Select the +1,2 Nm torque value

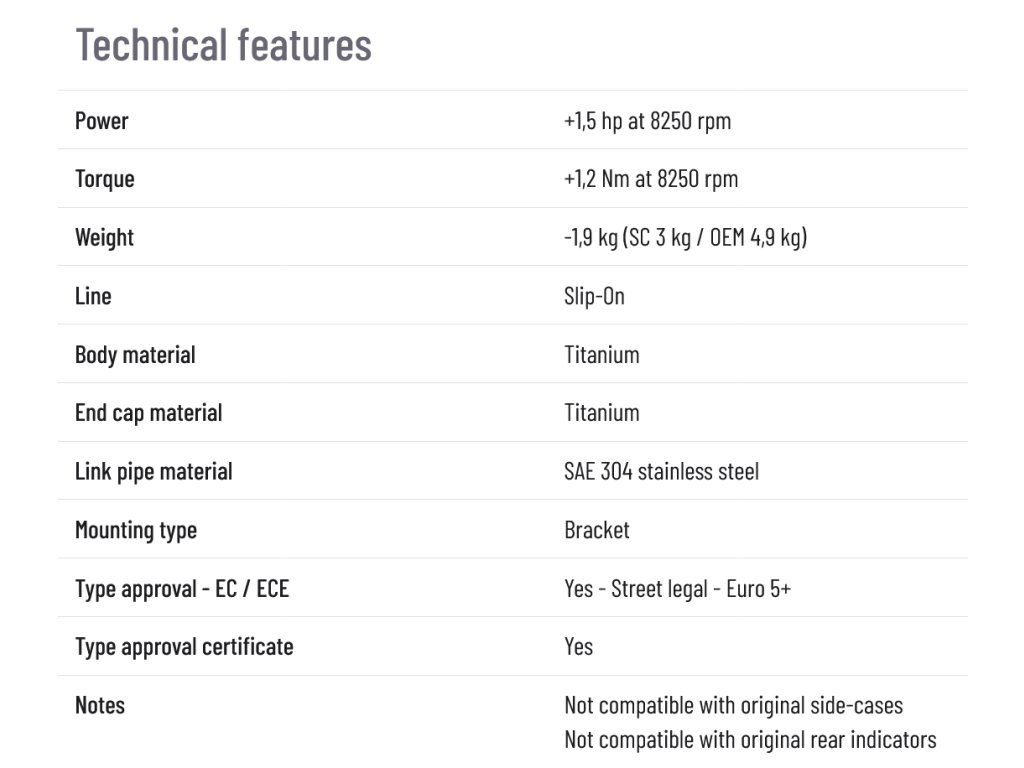click(651, 179)
